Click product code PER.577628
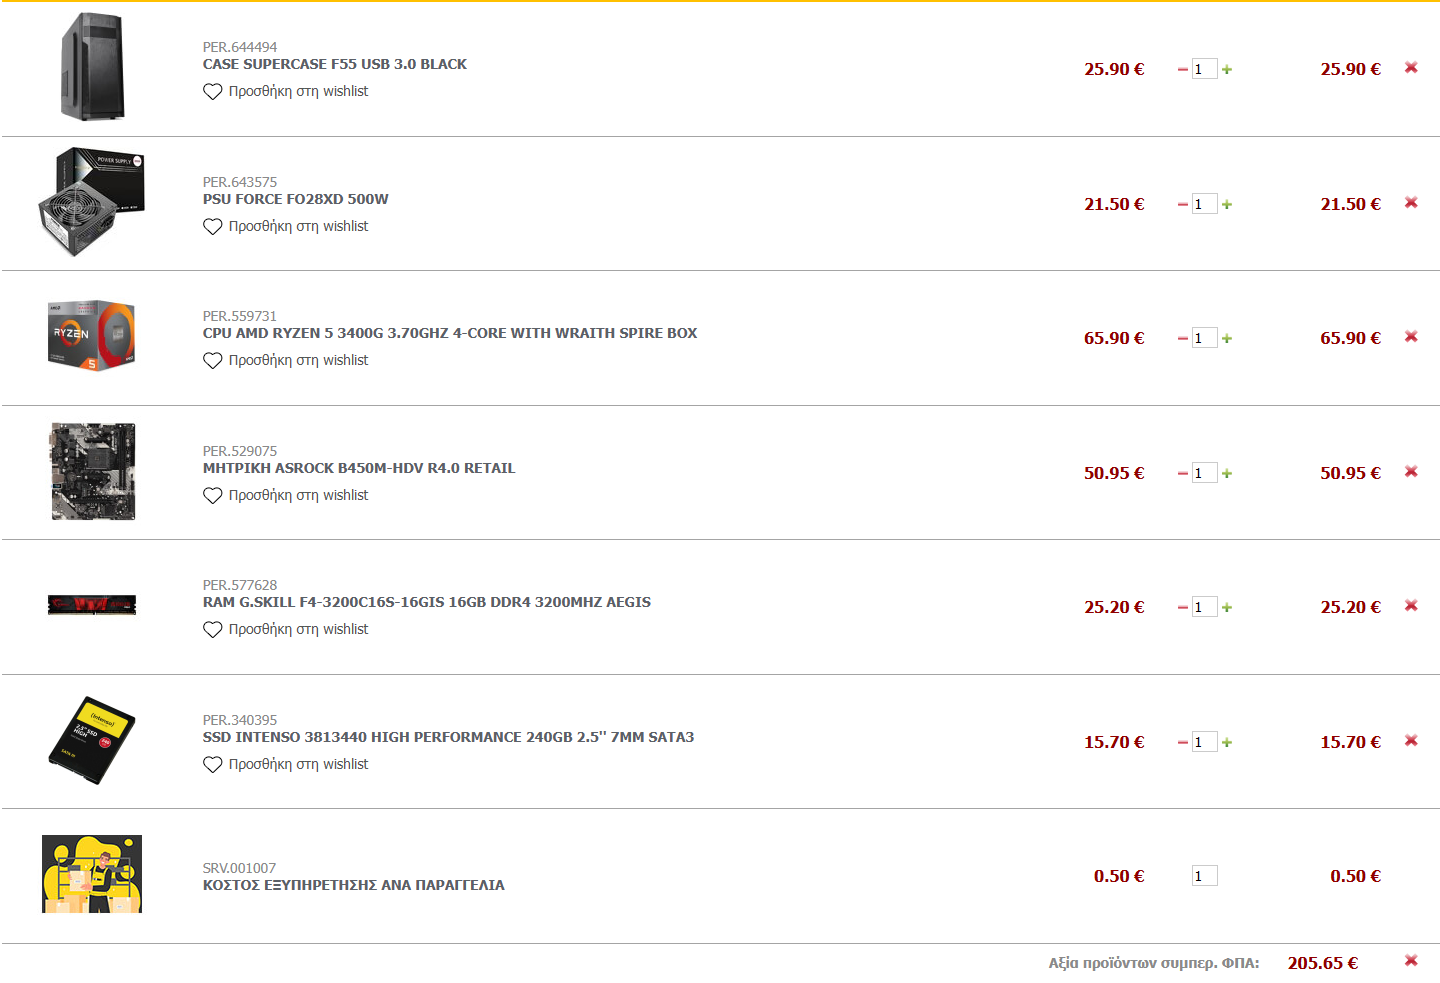Image resolution: width=1440 pixels, height=983 pixels. pos(240,585)
